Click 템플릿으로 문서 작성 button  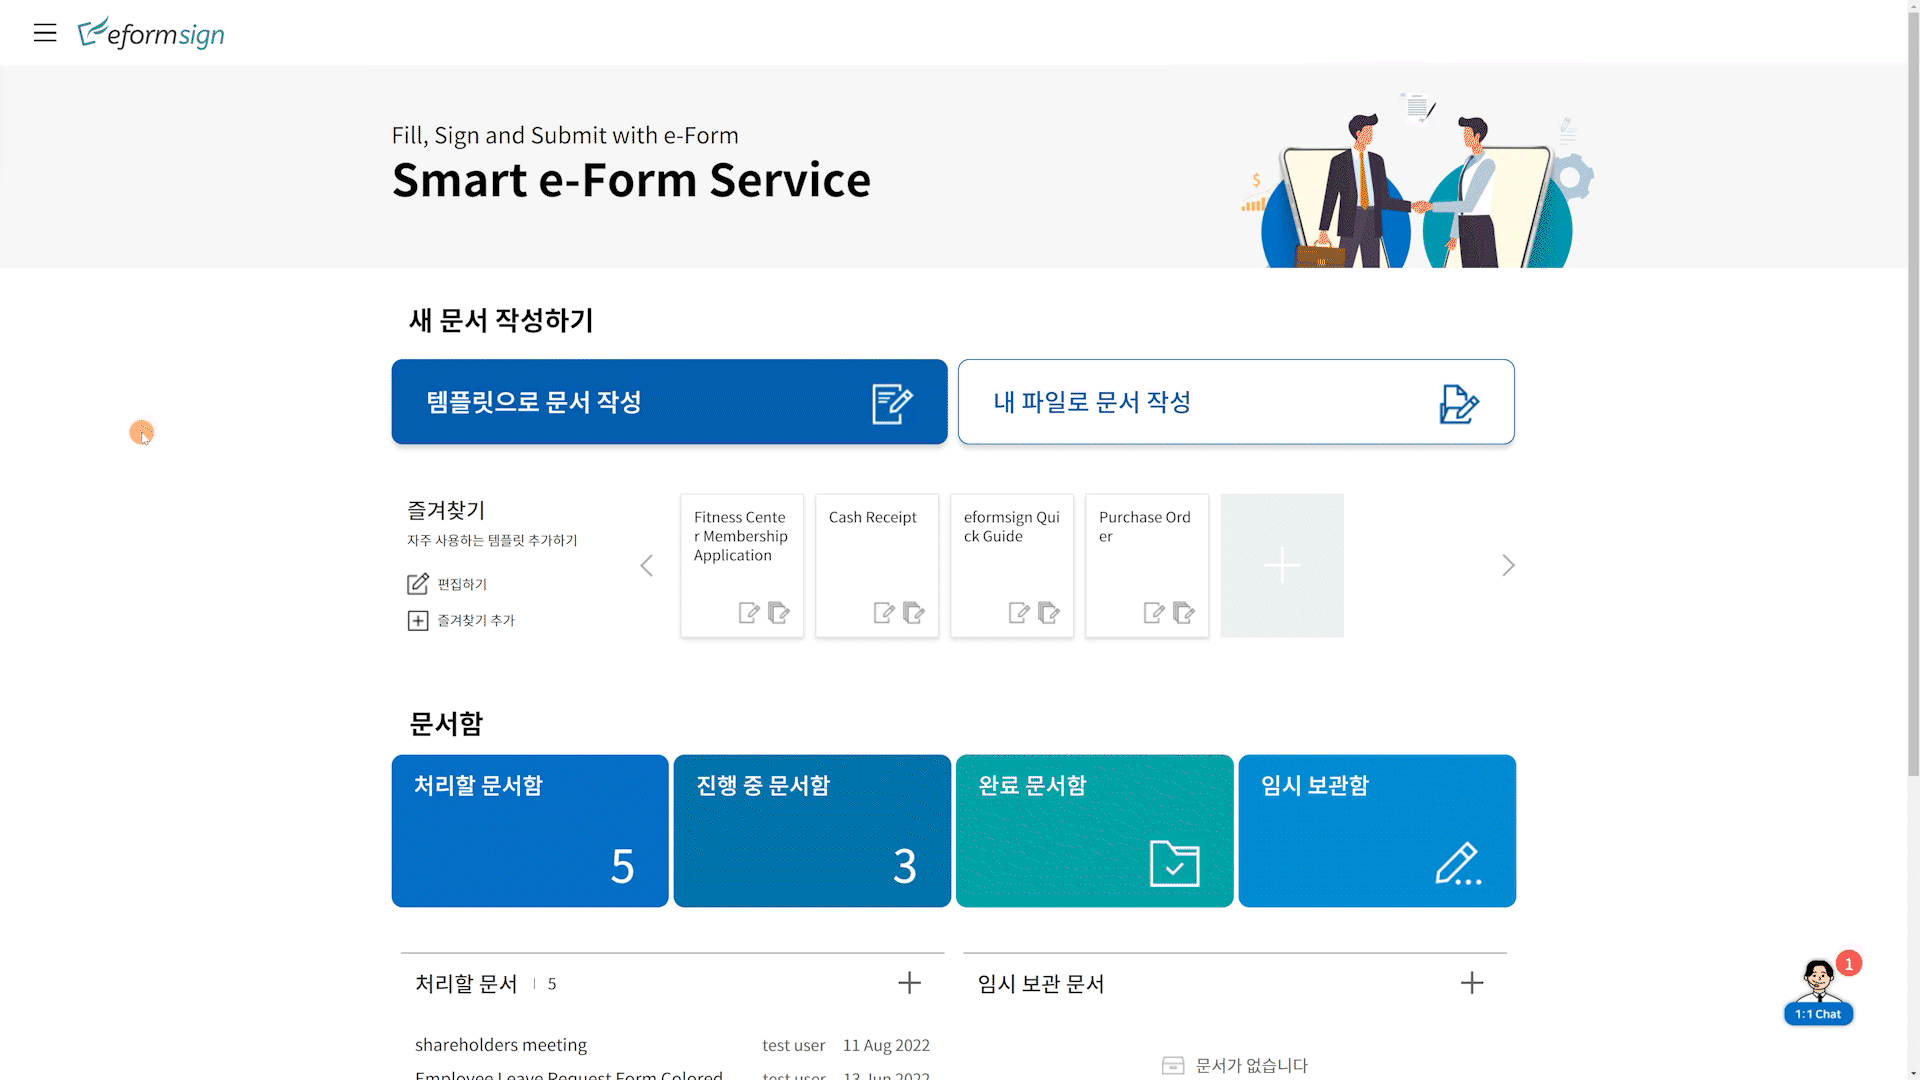click(x=669, y=402)
